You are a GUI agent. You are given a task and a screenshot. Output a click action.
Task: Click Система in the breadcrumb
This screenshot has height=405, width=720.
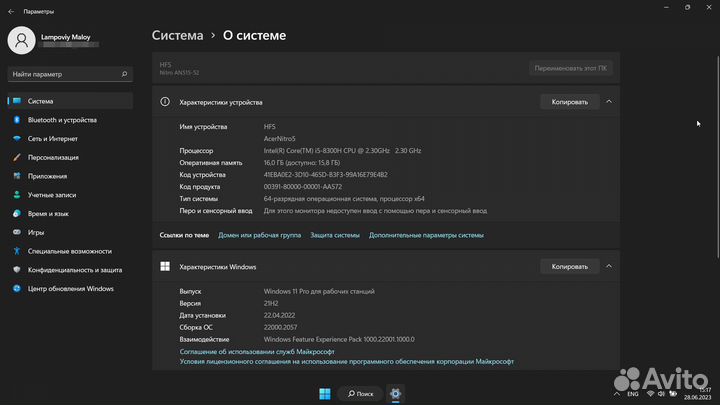pos(177,35)
